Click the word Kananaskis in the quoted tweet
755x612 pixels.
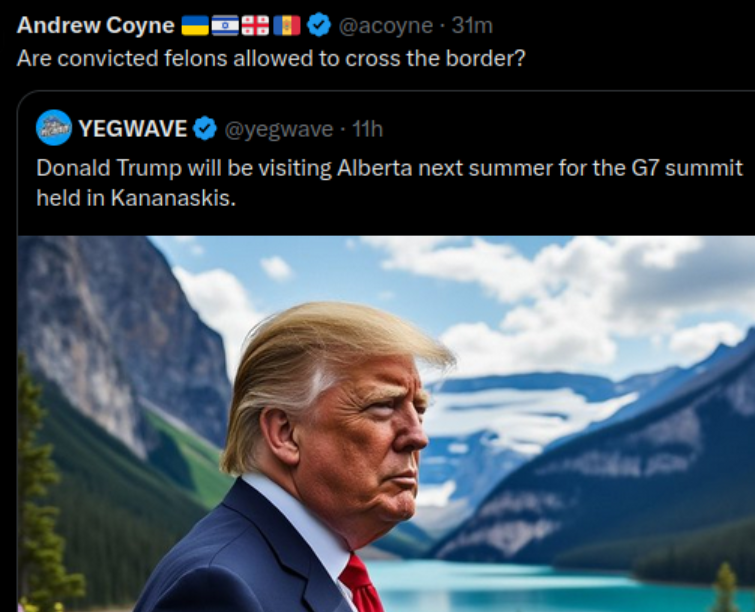(x=173, y=197)
